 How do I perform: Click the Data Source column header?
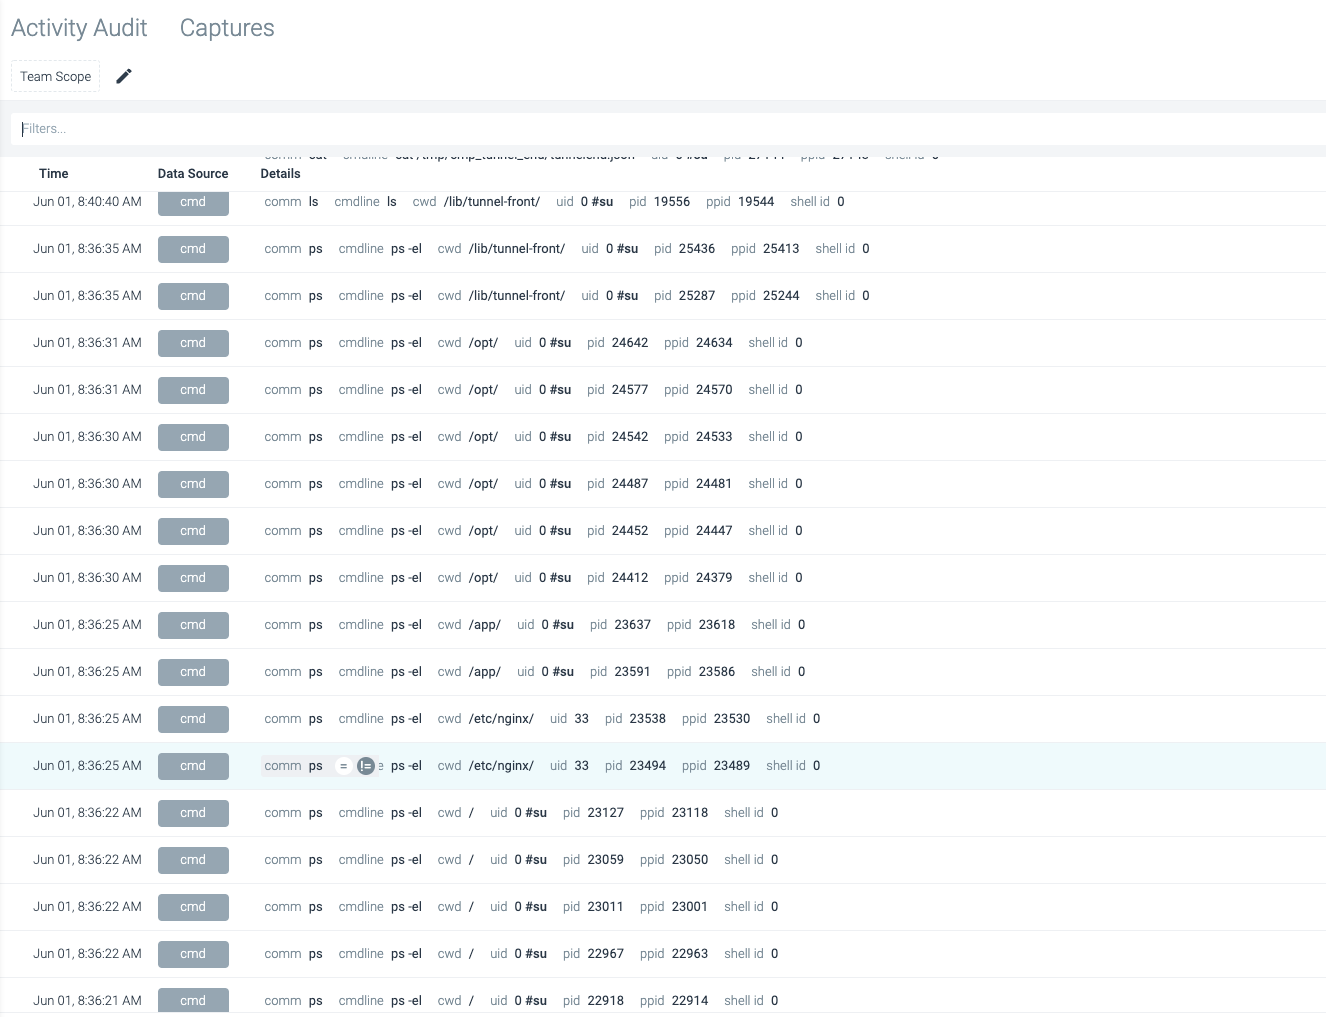pos(193,174)
